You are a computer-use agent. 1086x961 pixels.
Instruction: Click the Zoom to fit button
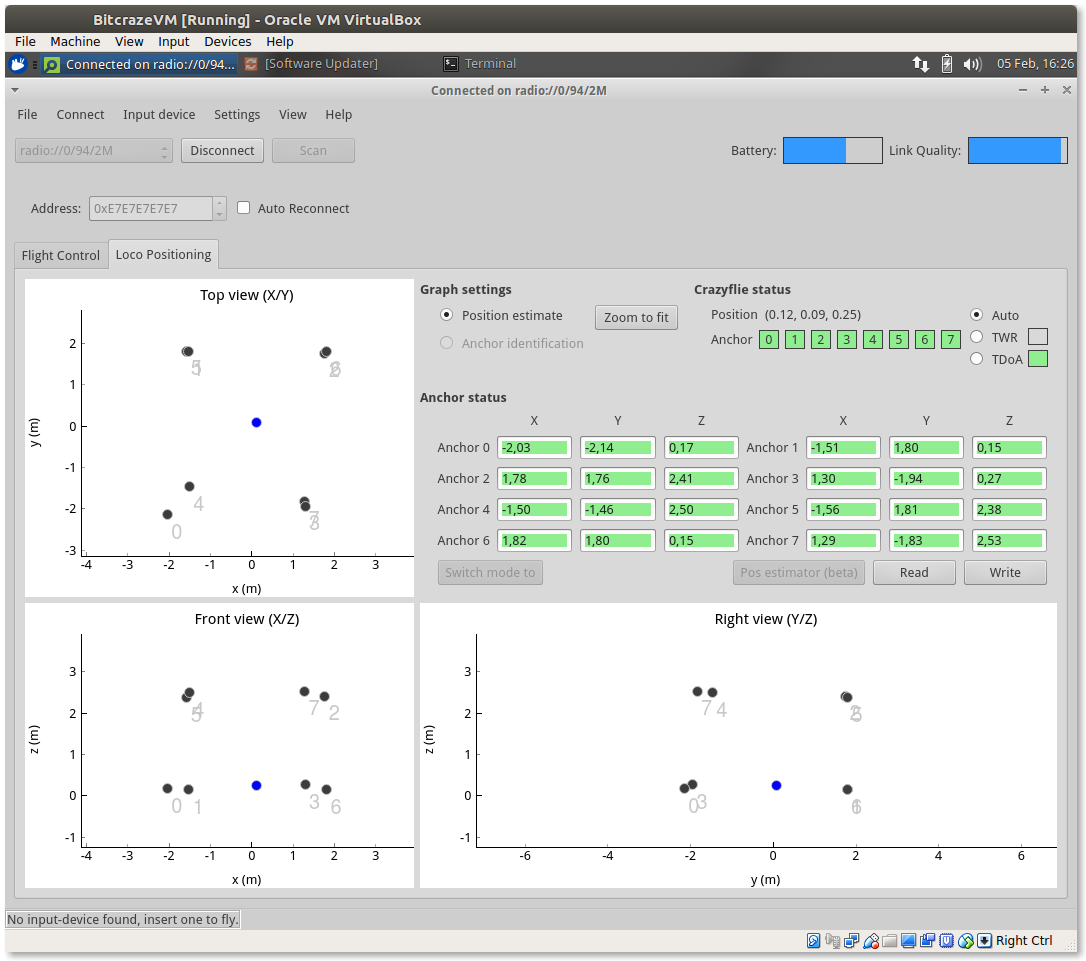coord(636,317)
